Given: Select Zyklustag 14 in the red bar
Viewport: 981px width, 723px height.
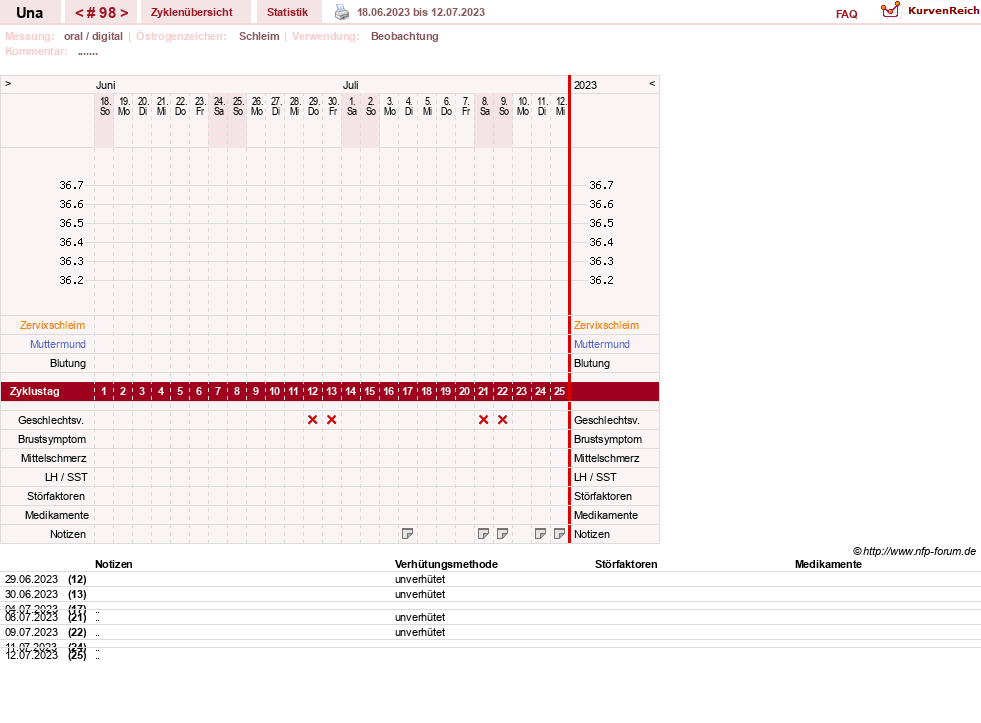Looking at the screenshot, I should coord(350,392).
